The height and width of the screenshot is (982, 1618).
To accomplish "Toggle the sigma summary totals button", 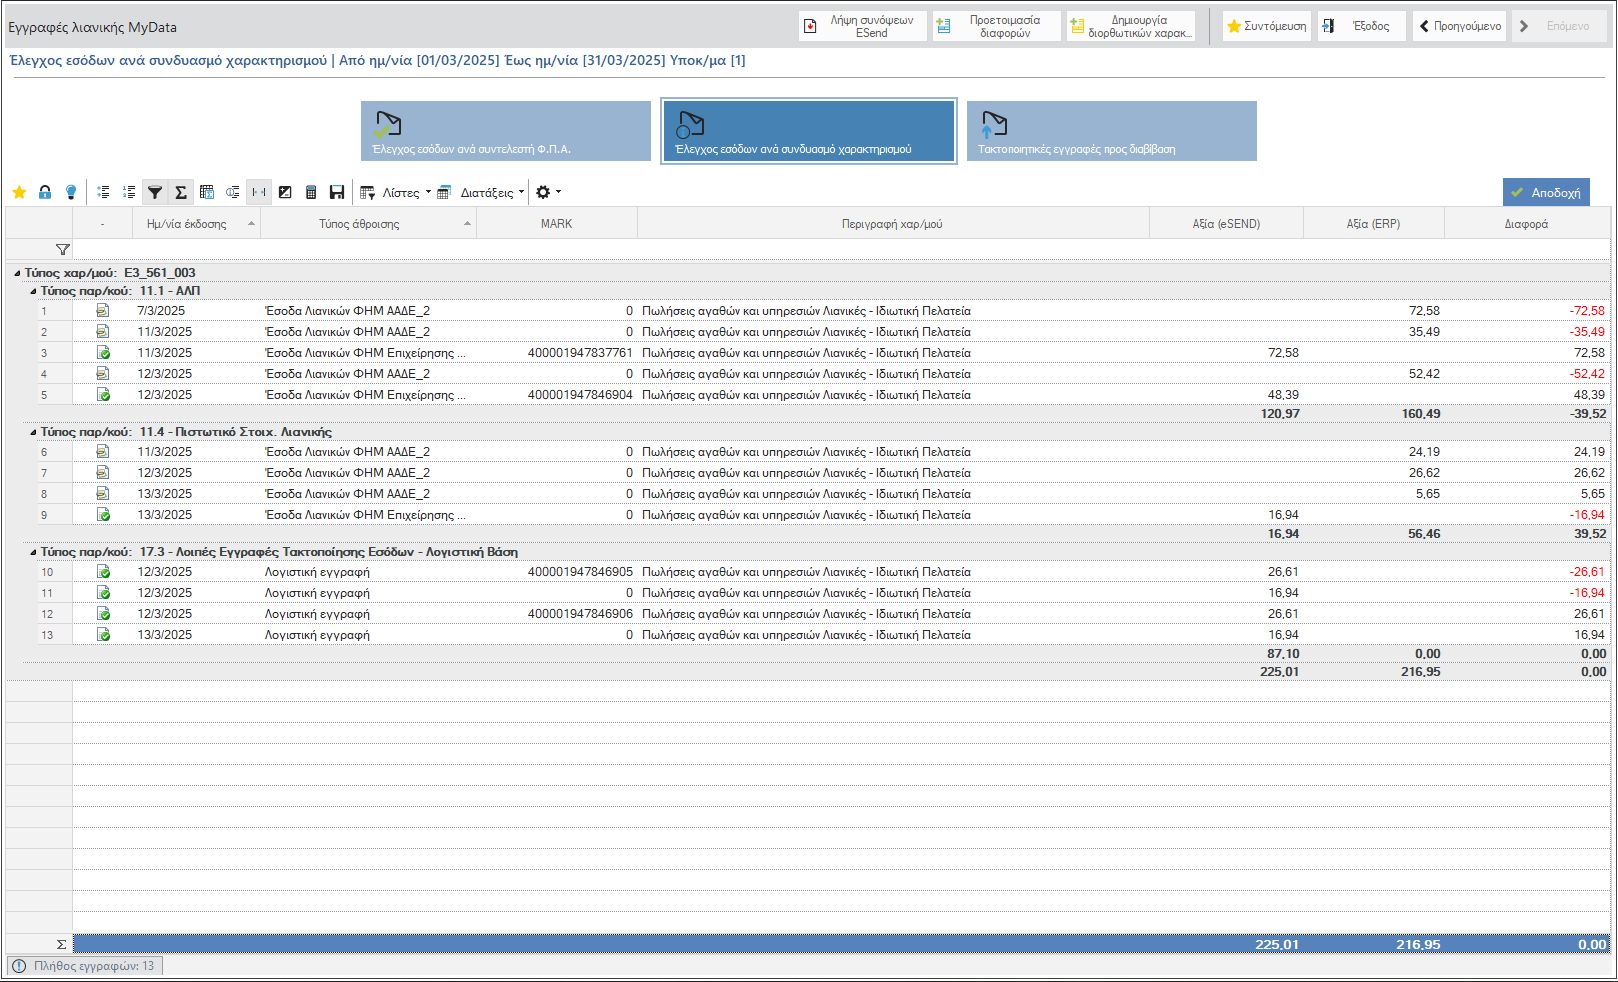I will pyautogui.click(x=181, y=192).
